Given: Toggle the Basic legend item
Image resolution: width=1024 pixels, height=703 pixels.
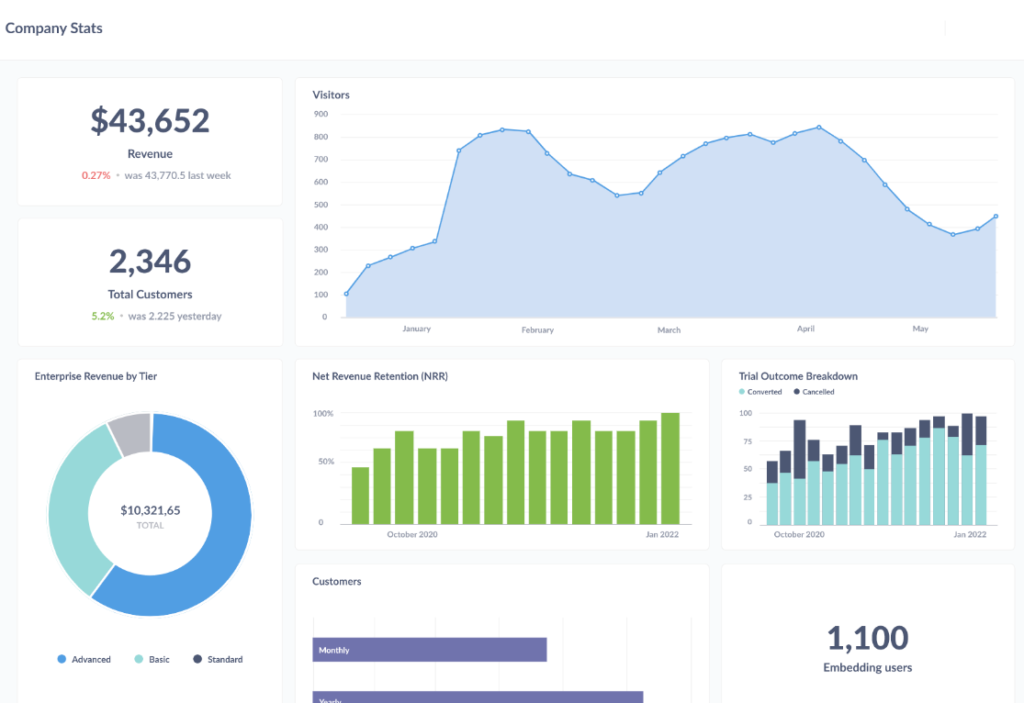Looking at the screenshot, I should [152, 659].
